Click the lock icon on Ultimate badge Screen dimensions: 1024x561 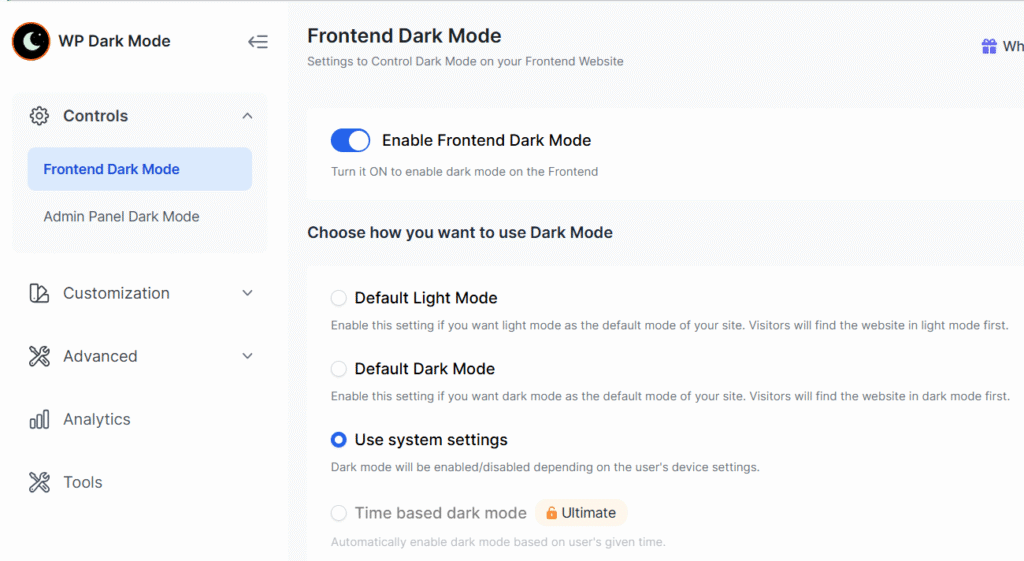(x=551, y=513)
